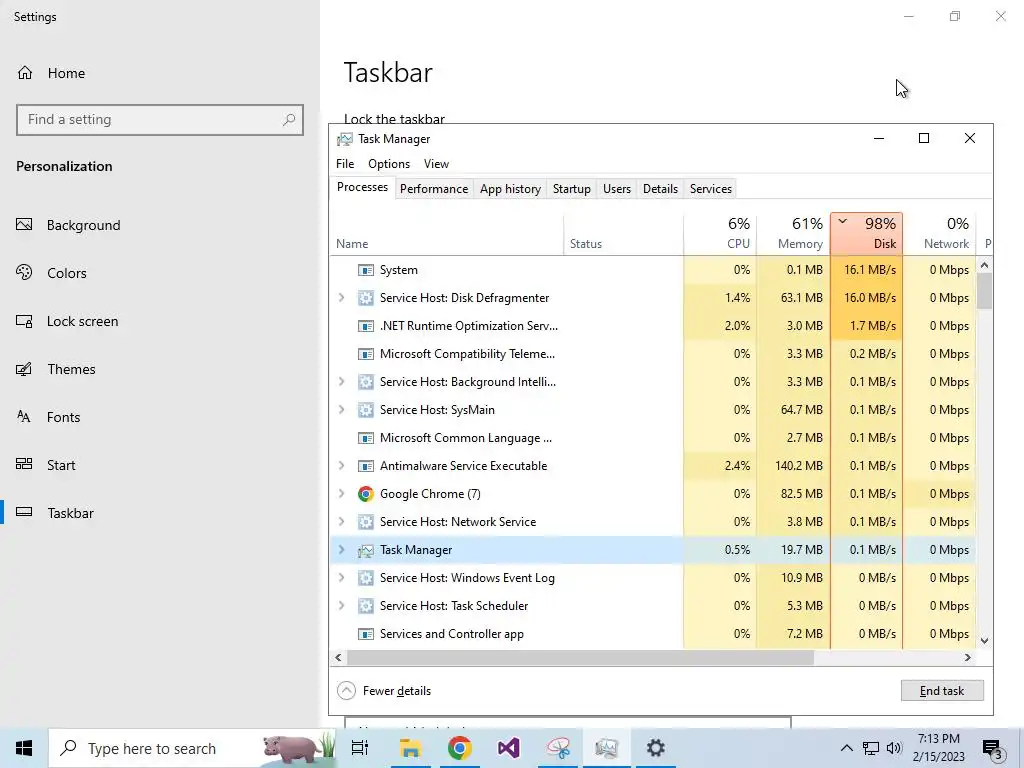Viewport: 1024px width, 768px height.
Task: Click the Windows Event Log service icon
Action: coord(366,578)
